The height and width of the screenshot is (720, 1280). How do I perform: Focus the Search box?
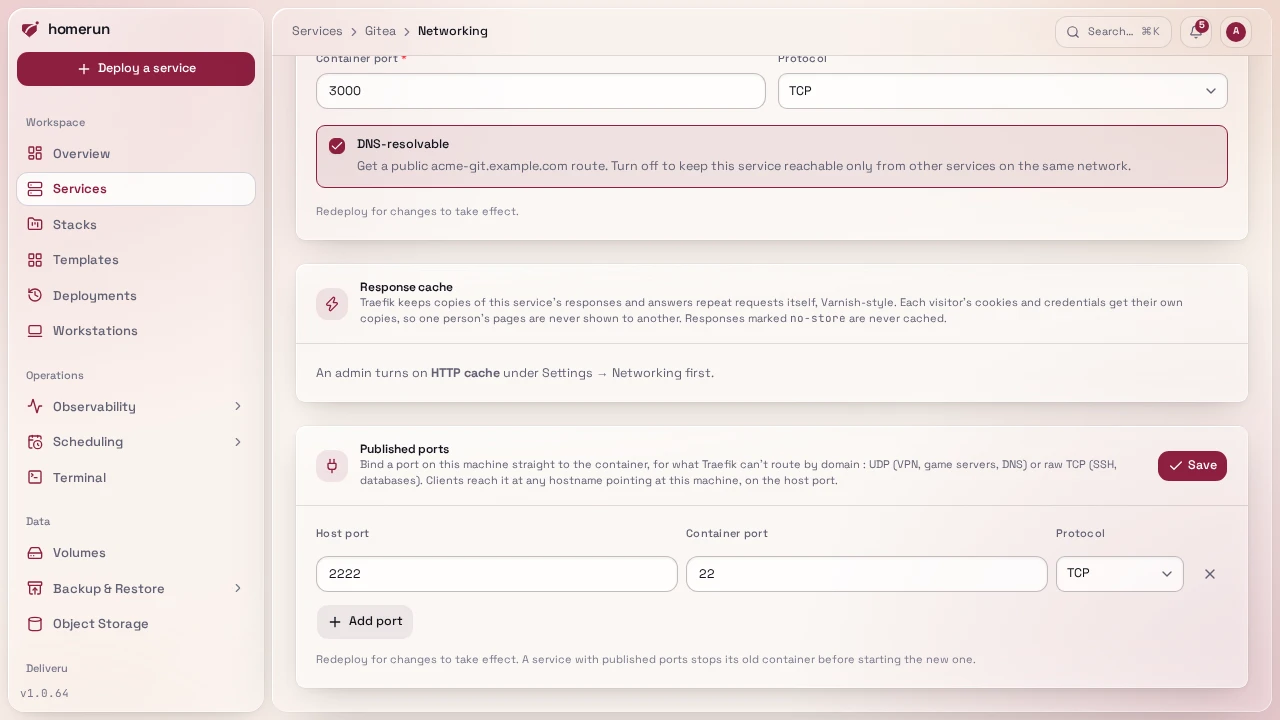pyautogui.click(x=1113, y=32)
